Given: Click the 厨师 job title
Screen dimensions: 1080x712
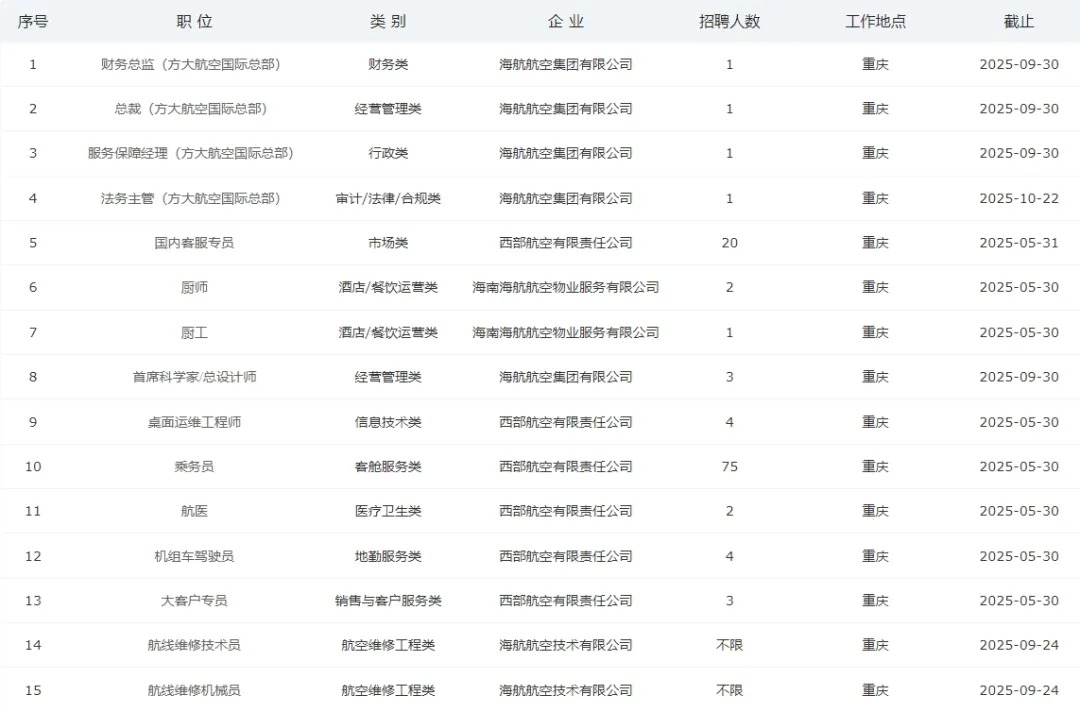Looking at the screenshot, I should coord(194,287).
